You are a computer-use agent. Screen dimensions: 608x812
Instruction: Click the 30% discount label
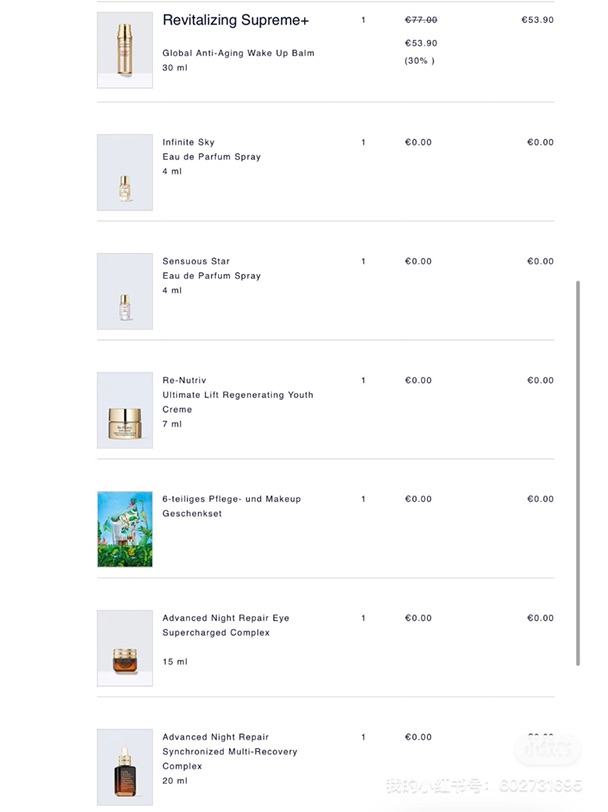click(419, 61)
